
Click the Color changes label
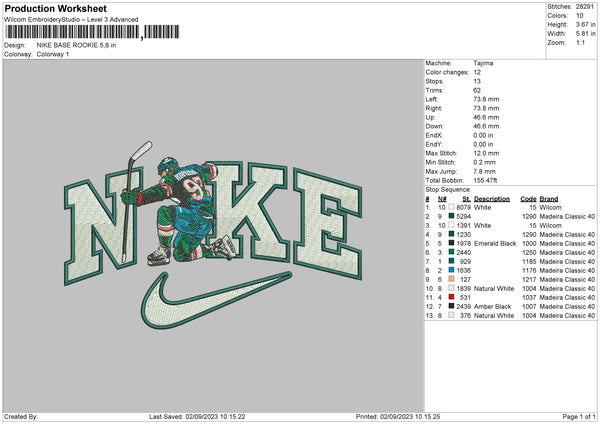pyautogui.click(x=447, y=72)
